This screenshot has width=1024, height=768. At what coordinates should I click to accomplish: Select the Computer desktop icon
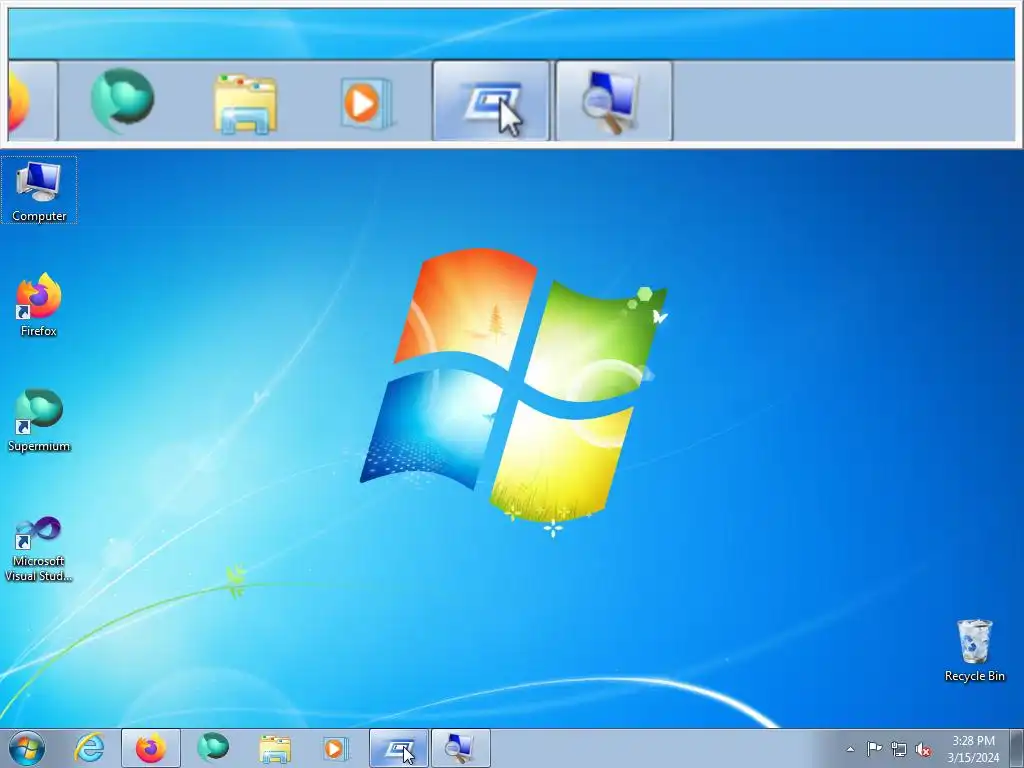point(39,190)
